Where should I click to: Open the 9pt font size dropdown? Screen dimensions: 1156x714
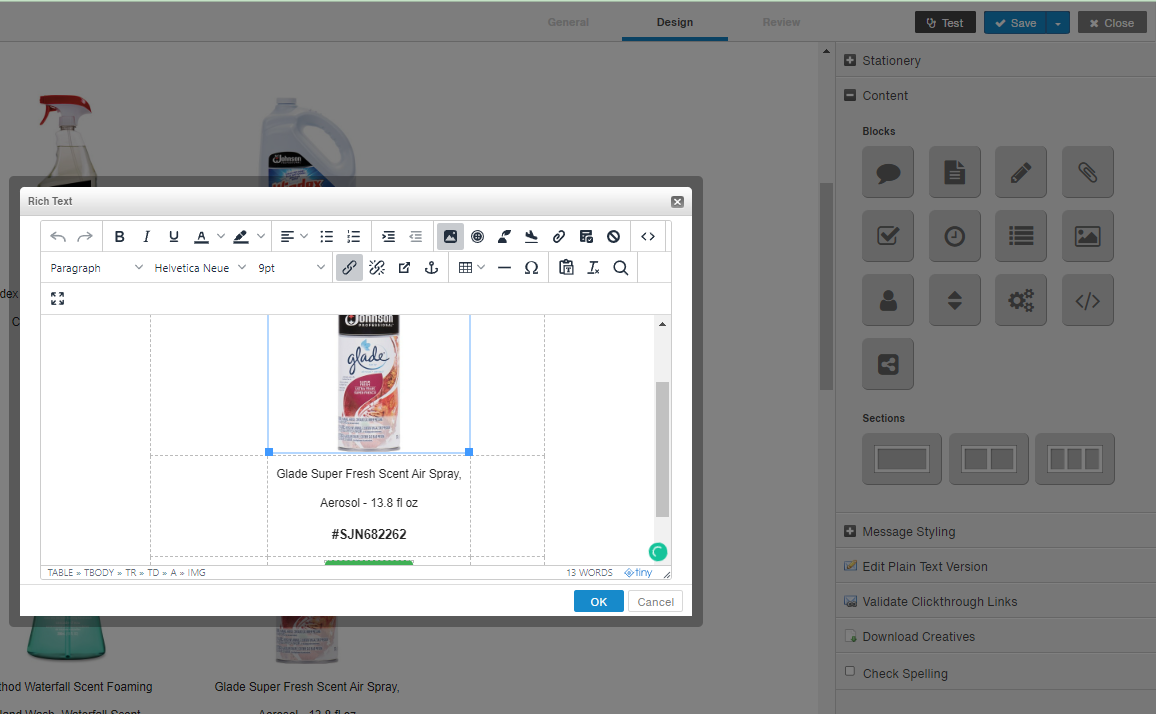pos(290,268)
